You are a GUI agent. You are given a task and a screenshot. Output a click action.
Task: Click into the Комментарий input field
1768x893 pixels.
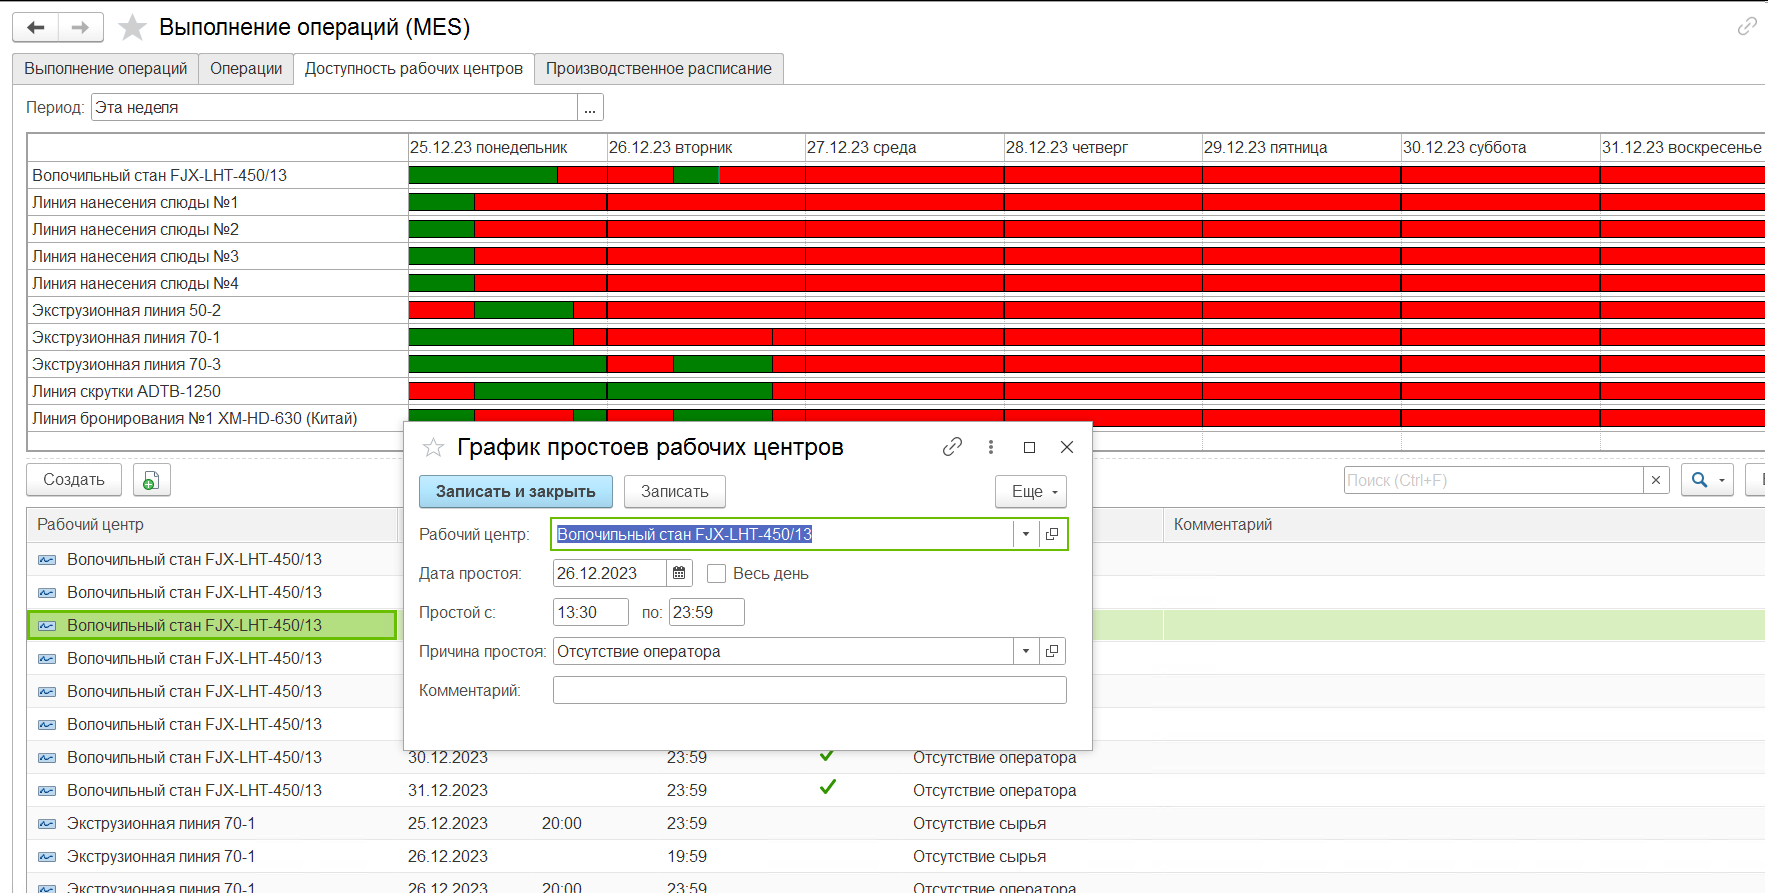(809, 690)
